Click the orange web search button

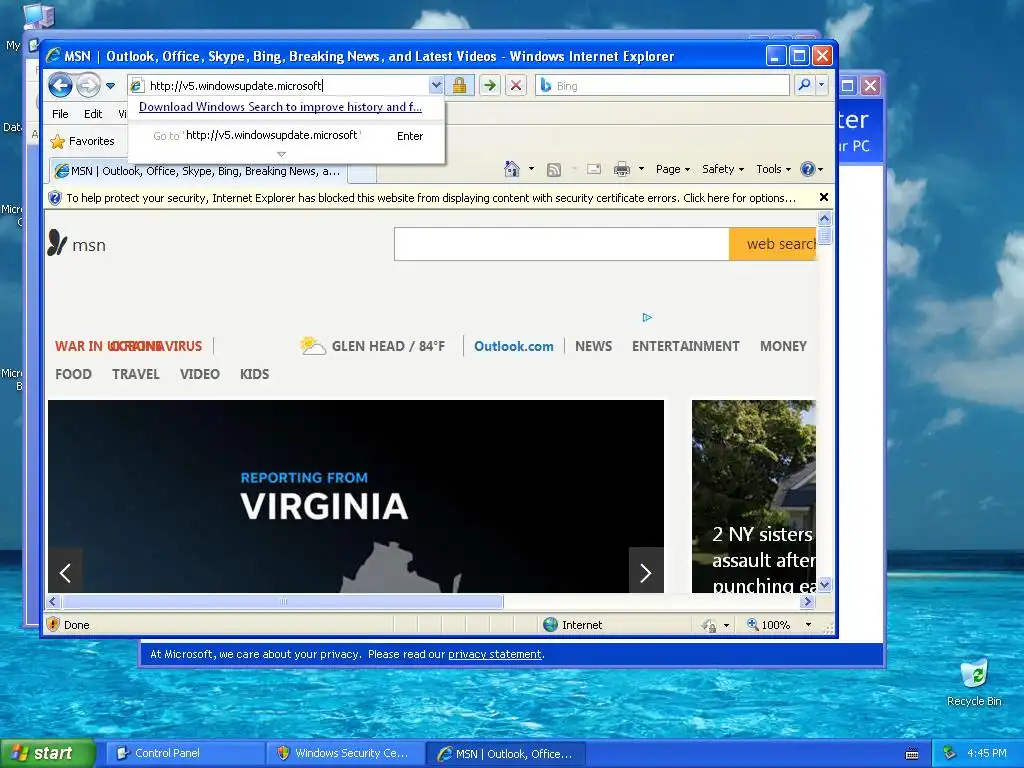tap(773, 244)
